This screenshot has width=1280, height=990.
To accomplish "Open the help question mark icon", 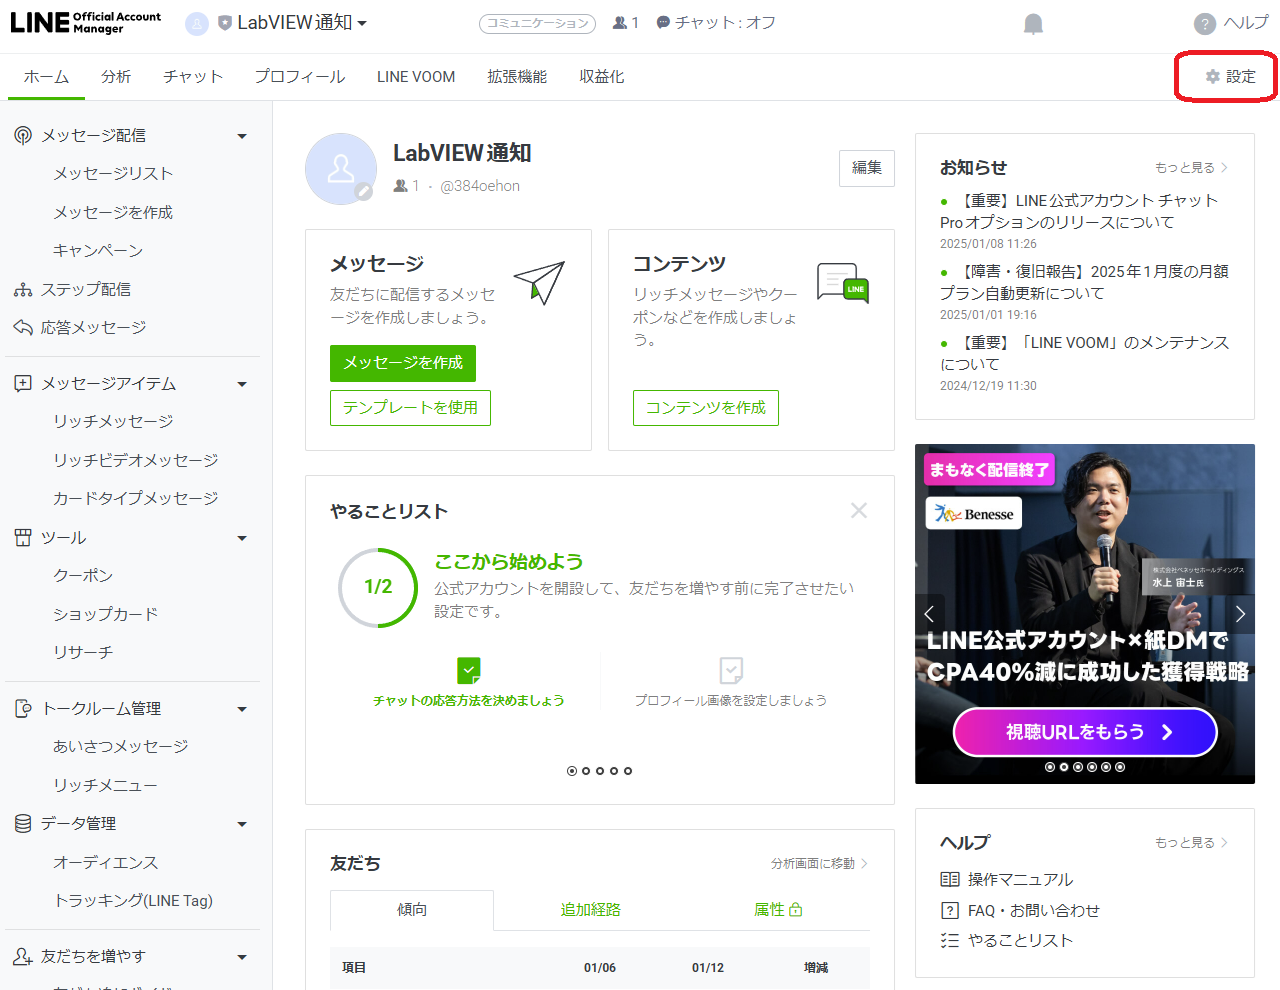I will point(1205,24).
